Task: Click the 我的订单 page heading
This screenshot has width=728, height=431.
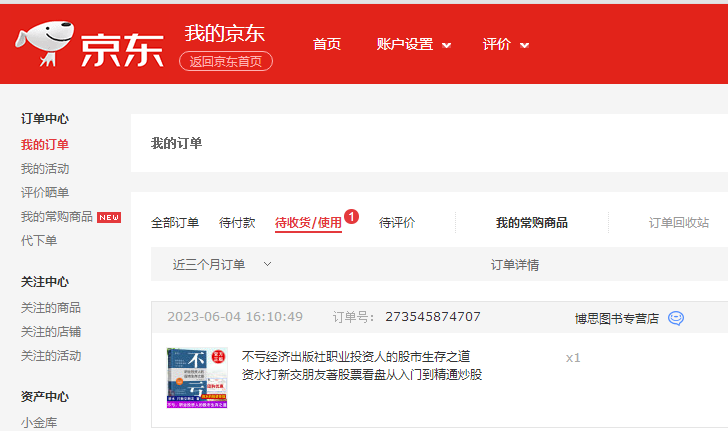Action: pos(176,143)
